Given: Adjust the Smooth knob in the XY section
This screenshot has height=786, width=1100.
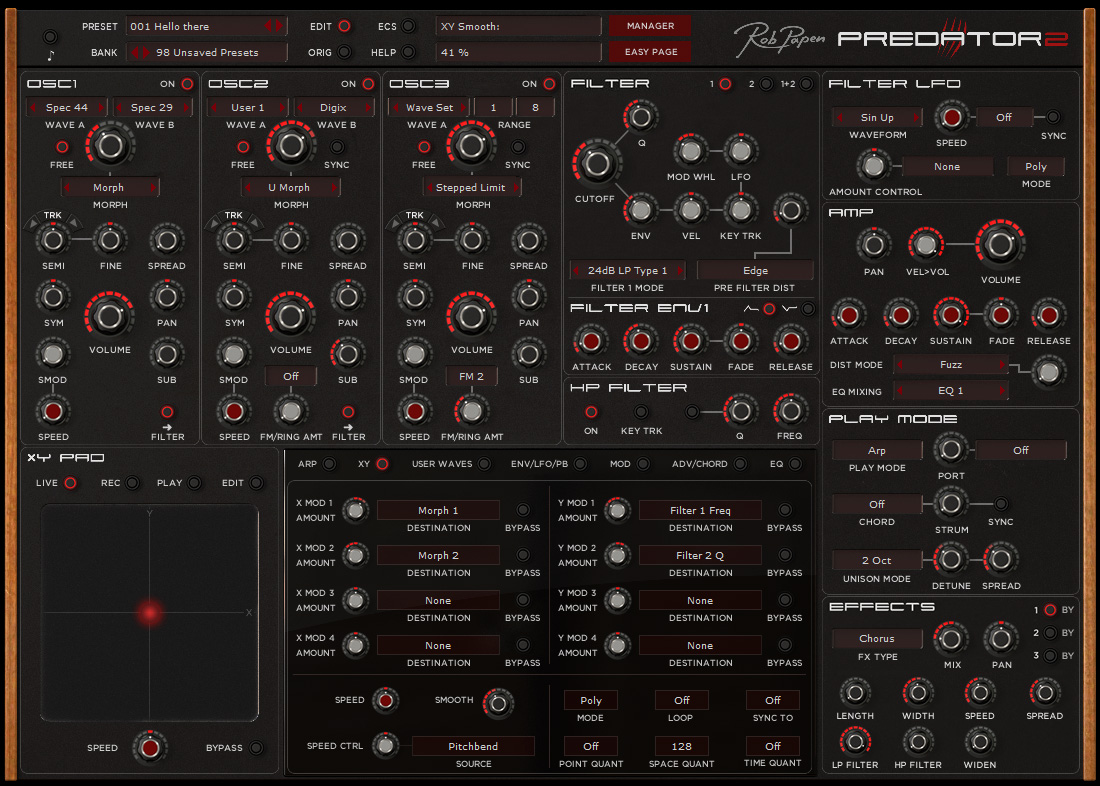Looking at the screenshot, I should click(x=497, y=703).
